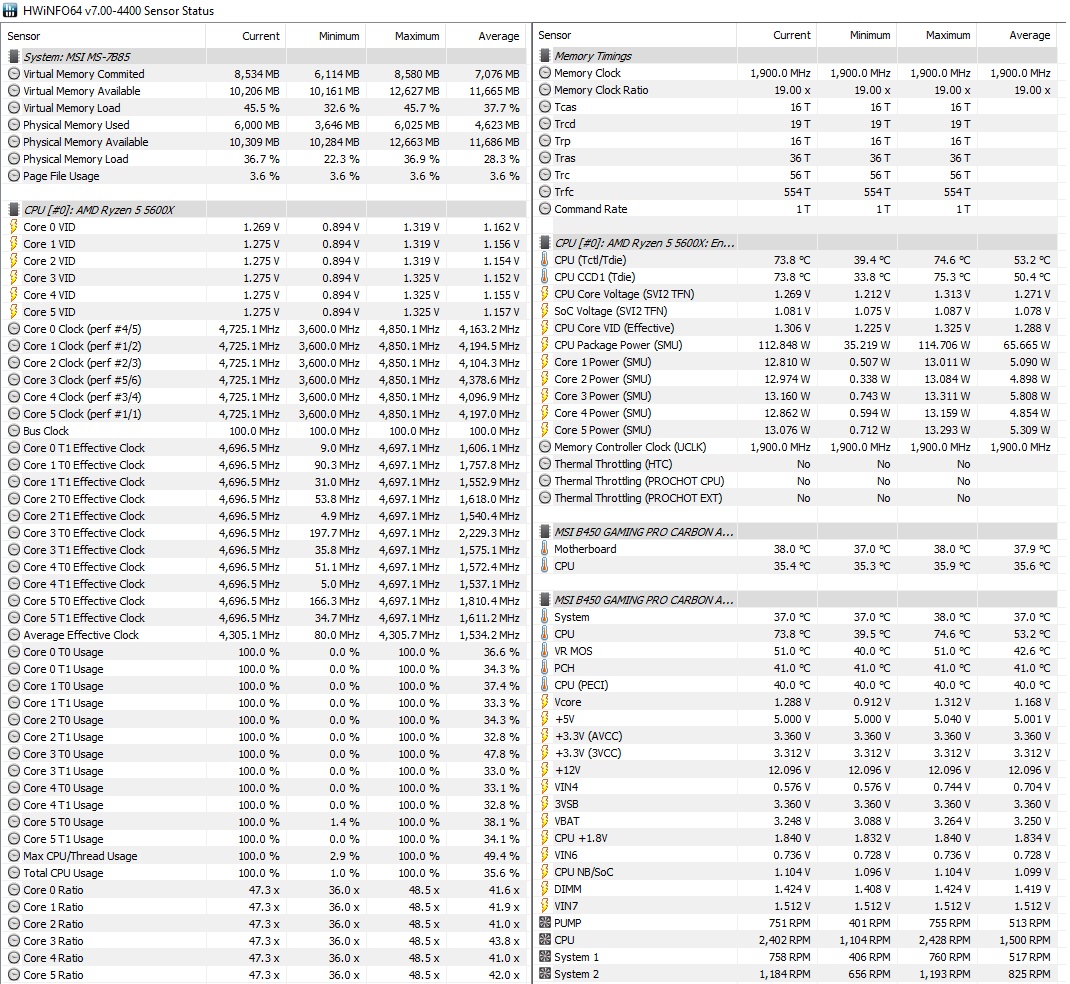This screenshot has height=984, width=1070.
Task: Select the Average Effective Clock row
Action: (265, 635)
